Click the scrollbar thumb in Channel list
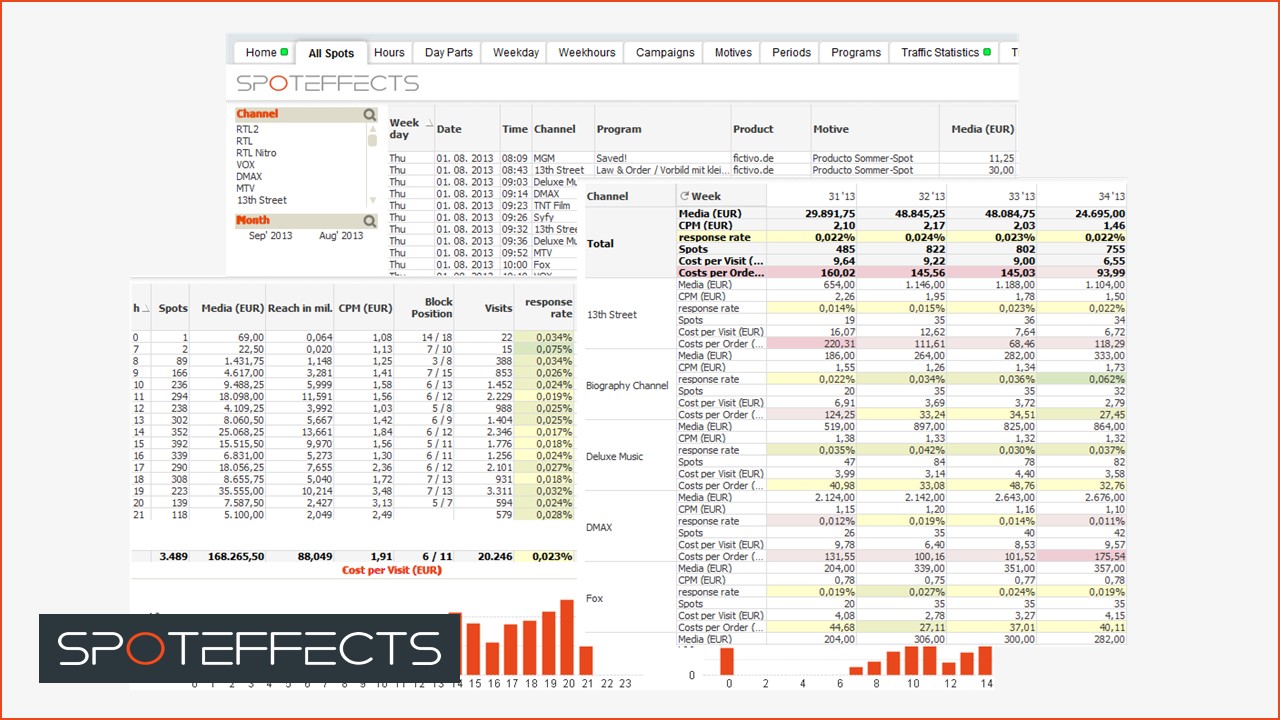This screenshot has height=720, width=1280. click(x=373, y=140)
